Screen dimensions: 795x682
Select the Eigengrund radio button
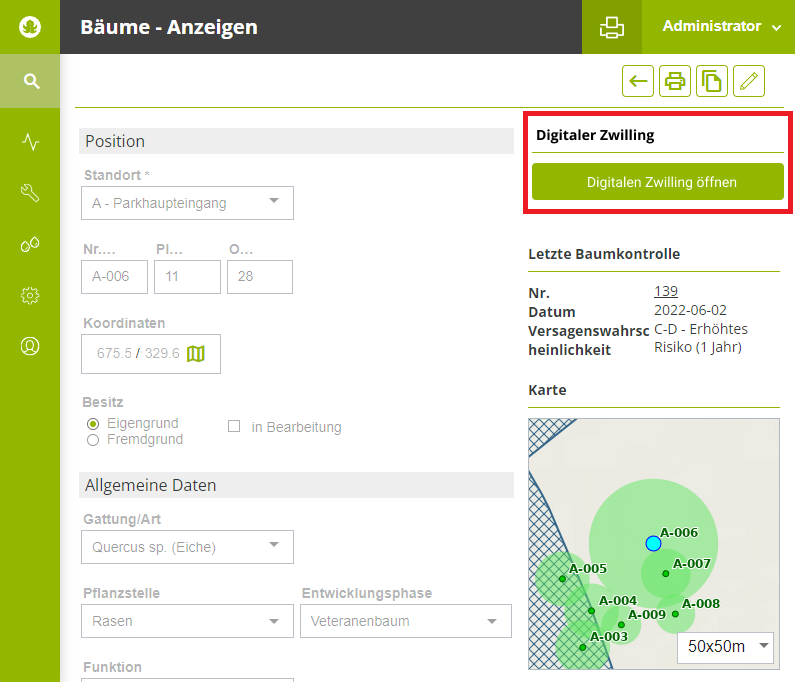(x=93, y=424)
